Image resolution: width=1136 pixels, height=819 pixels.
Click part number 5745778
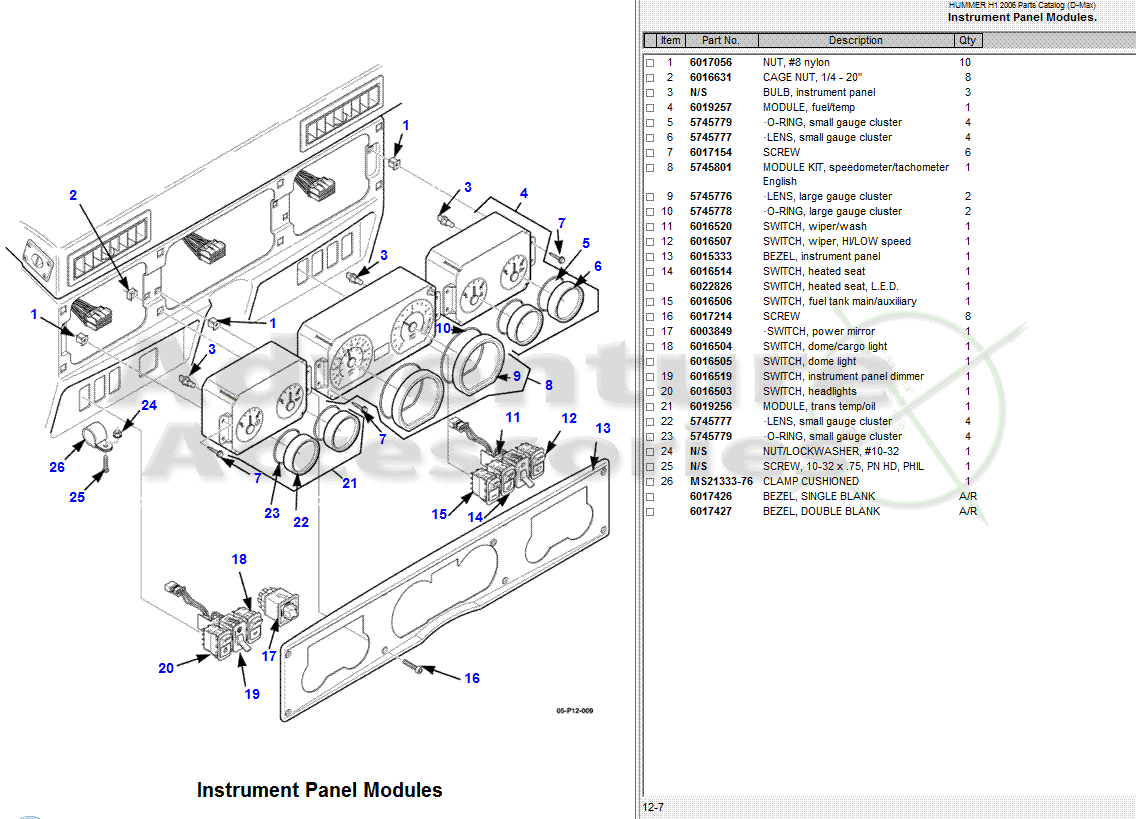pyautogui.click(x=711, y=212)
